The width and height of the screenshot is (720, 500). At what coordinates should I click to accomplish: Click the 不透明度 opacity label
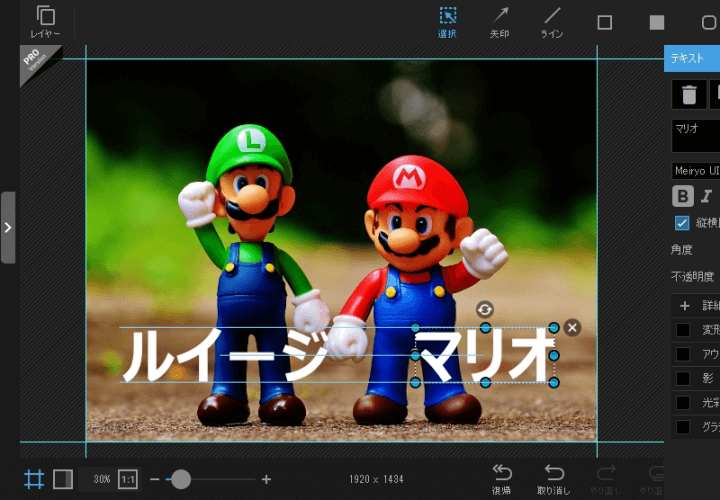[692, 276]
